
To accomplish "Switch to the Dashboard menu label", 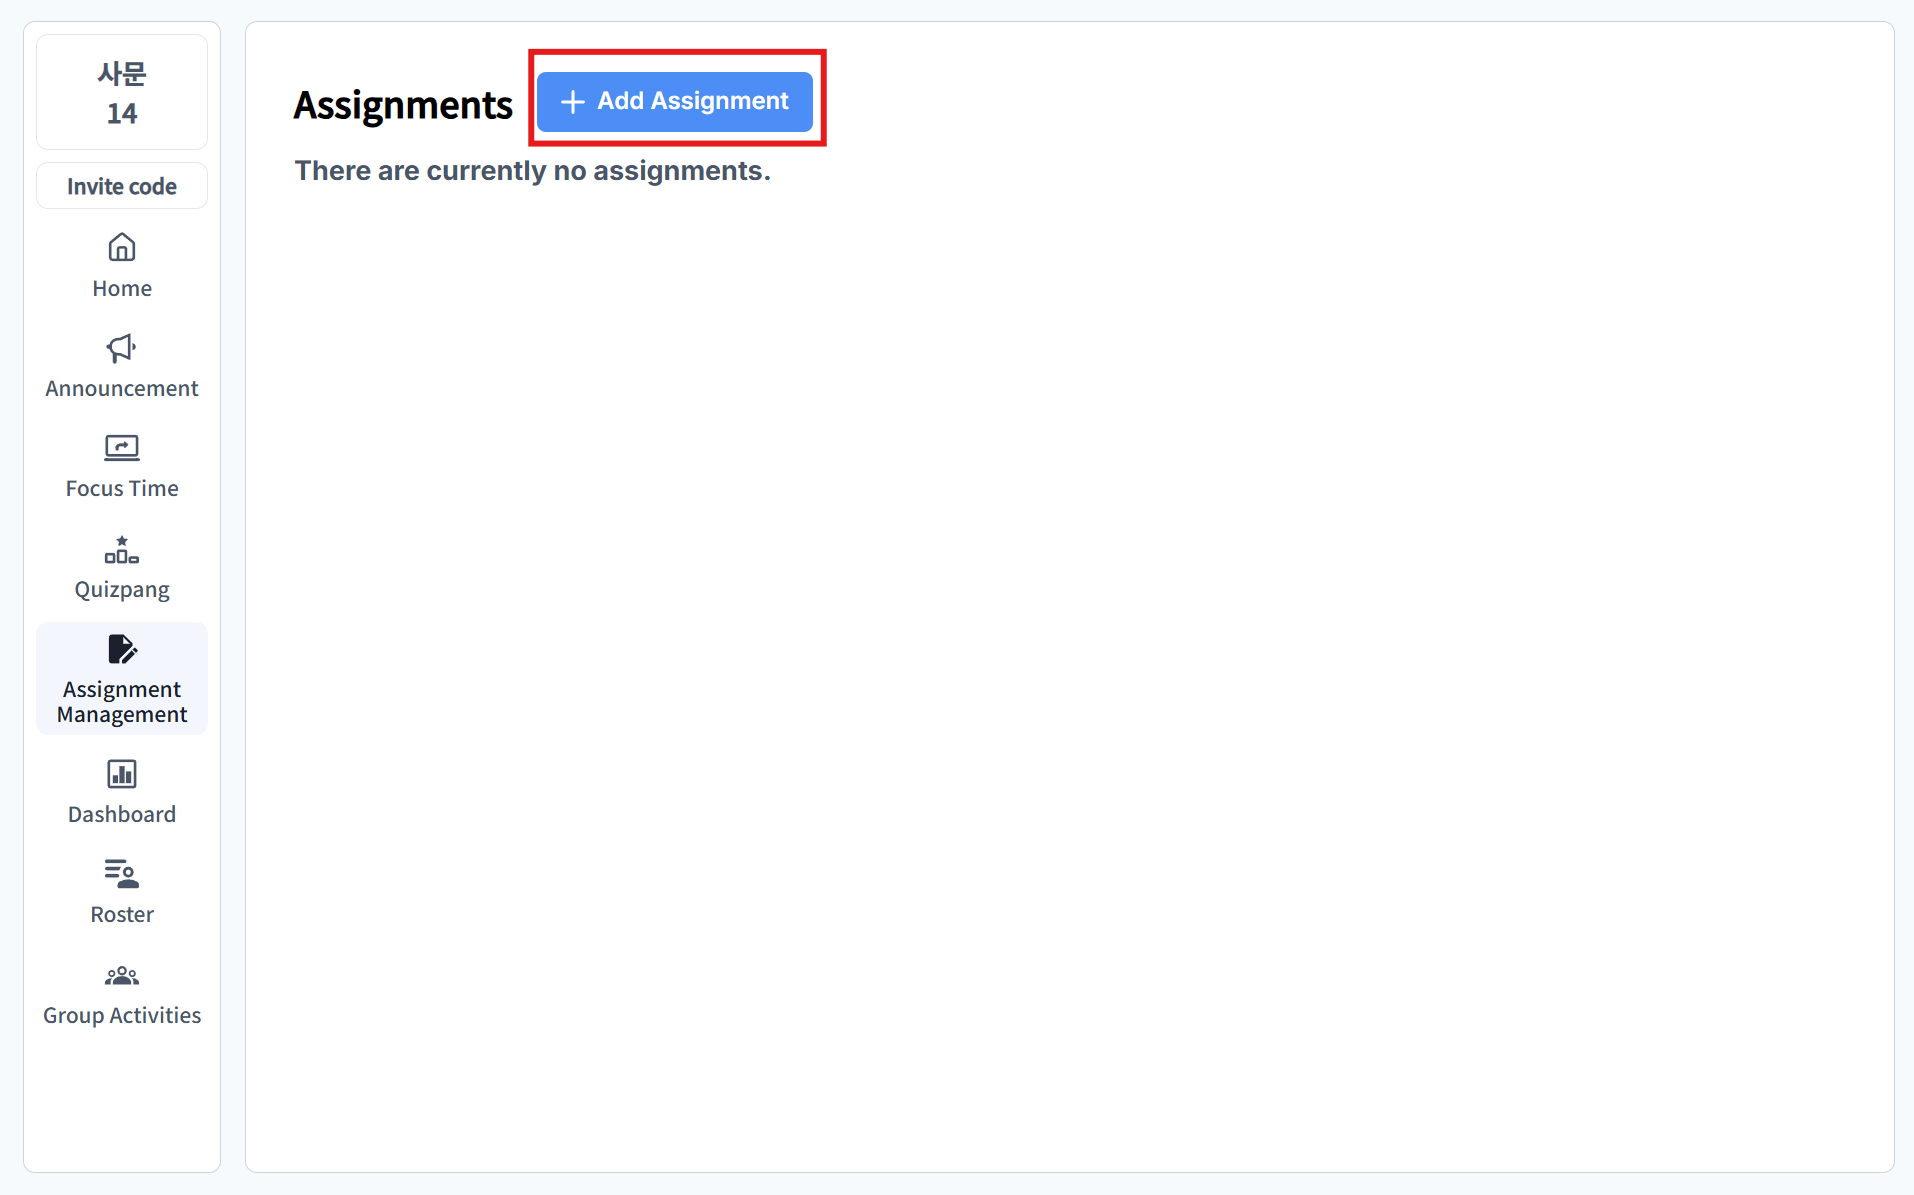I will (x=122, y=815).
